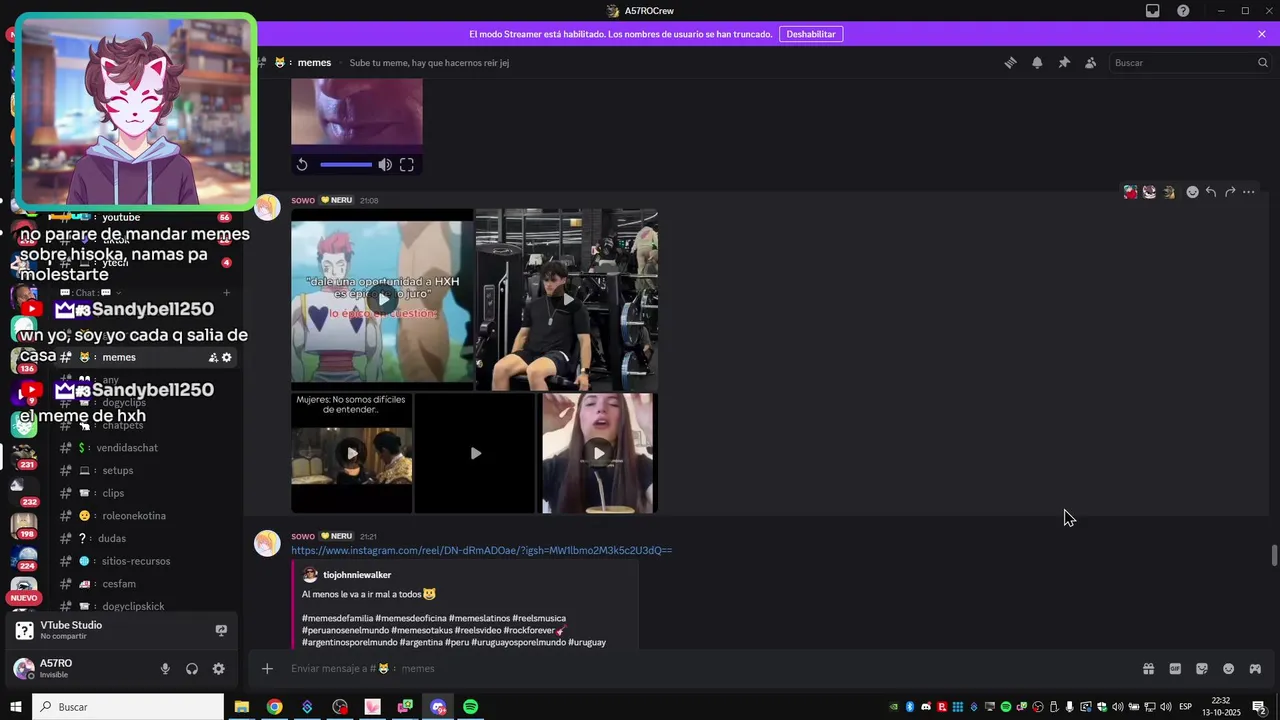The image size is (1280, 720).
Task: Open GIF picker icon
Action: tap(1175, 669)
